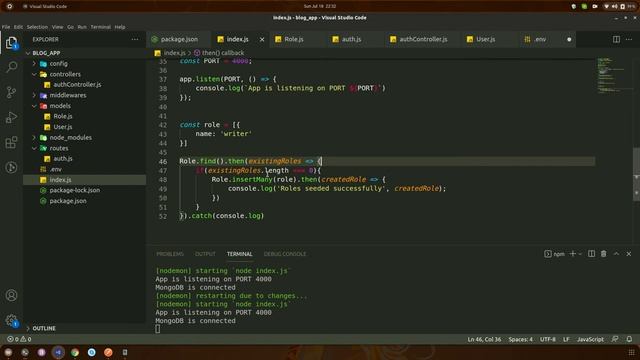The width and height of the screenshot is (640, 360).
Task: Open the Explorer view in activity bar
Action: coord(11,42)
